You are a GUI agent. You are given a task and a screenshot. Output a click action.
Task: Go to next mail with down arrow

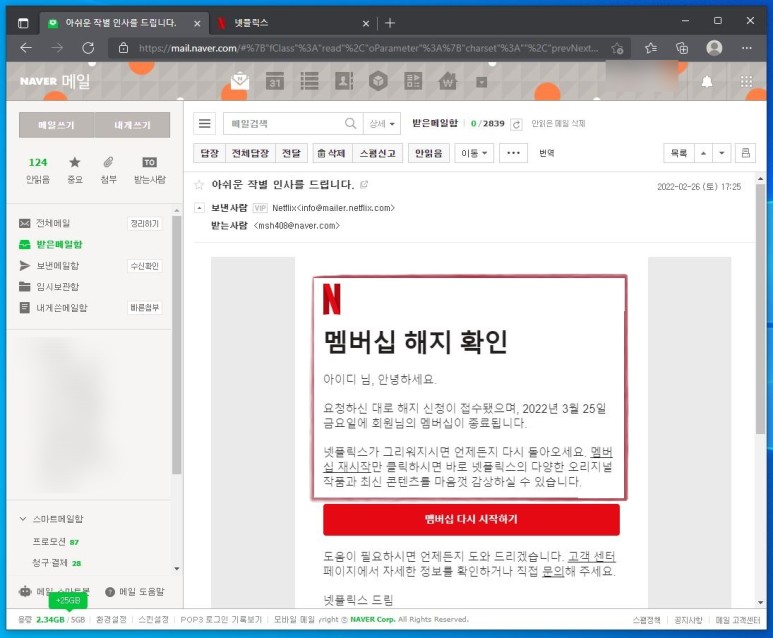721,153
